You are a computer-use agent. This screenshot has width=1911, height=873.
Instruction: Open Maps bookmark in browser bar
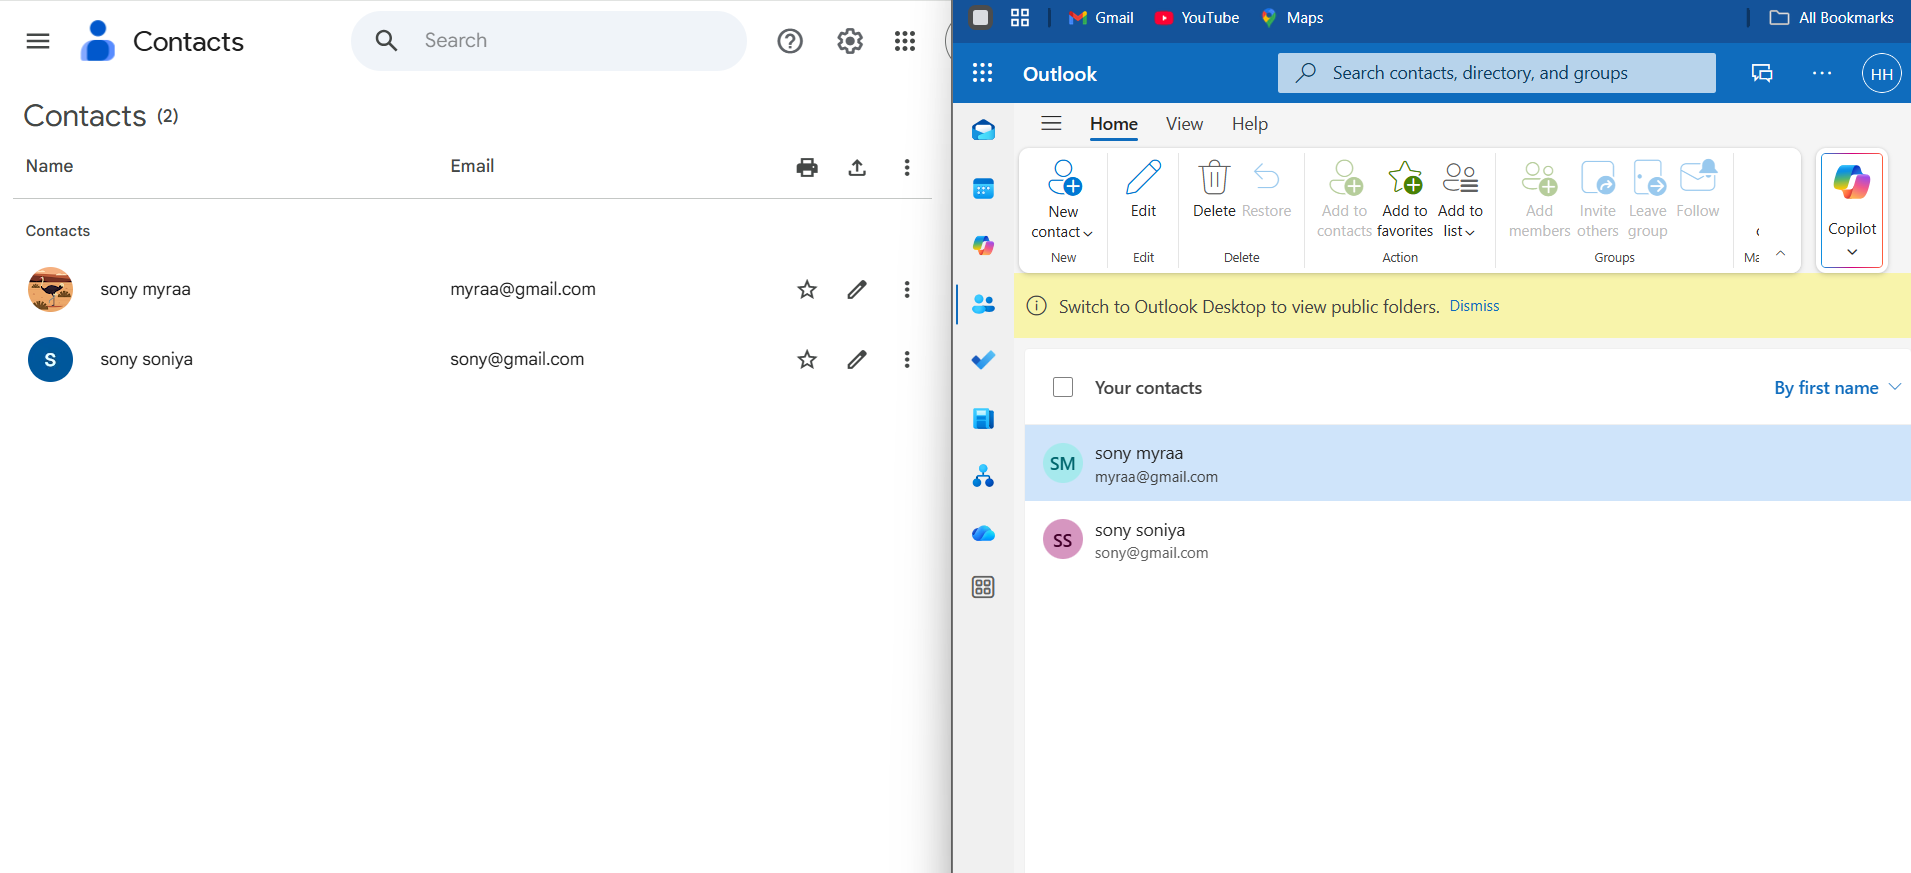click(1292, 17)
